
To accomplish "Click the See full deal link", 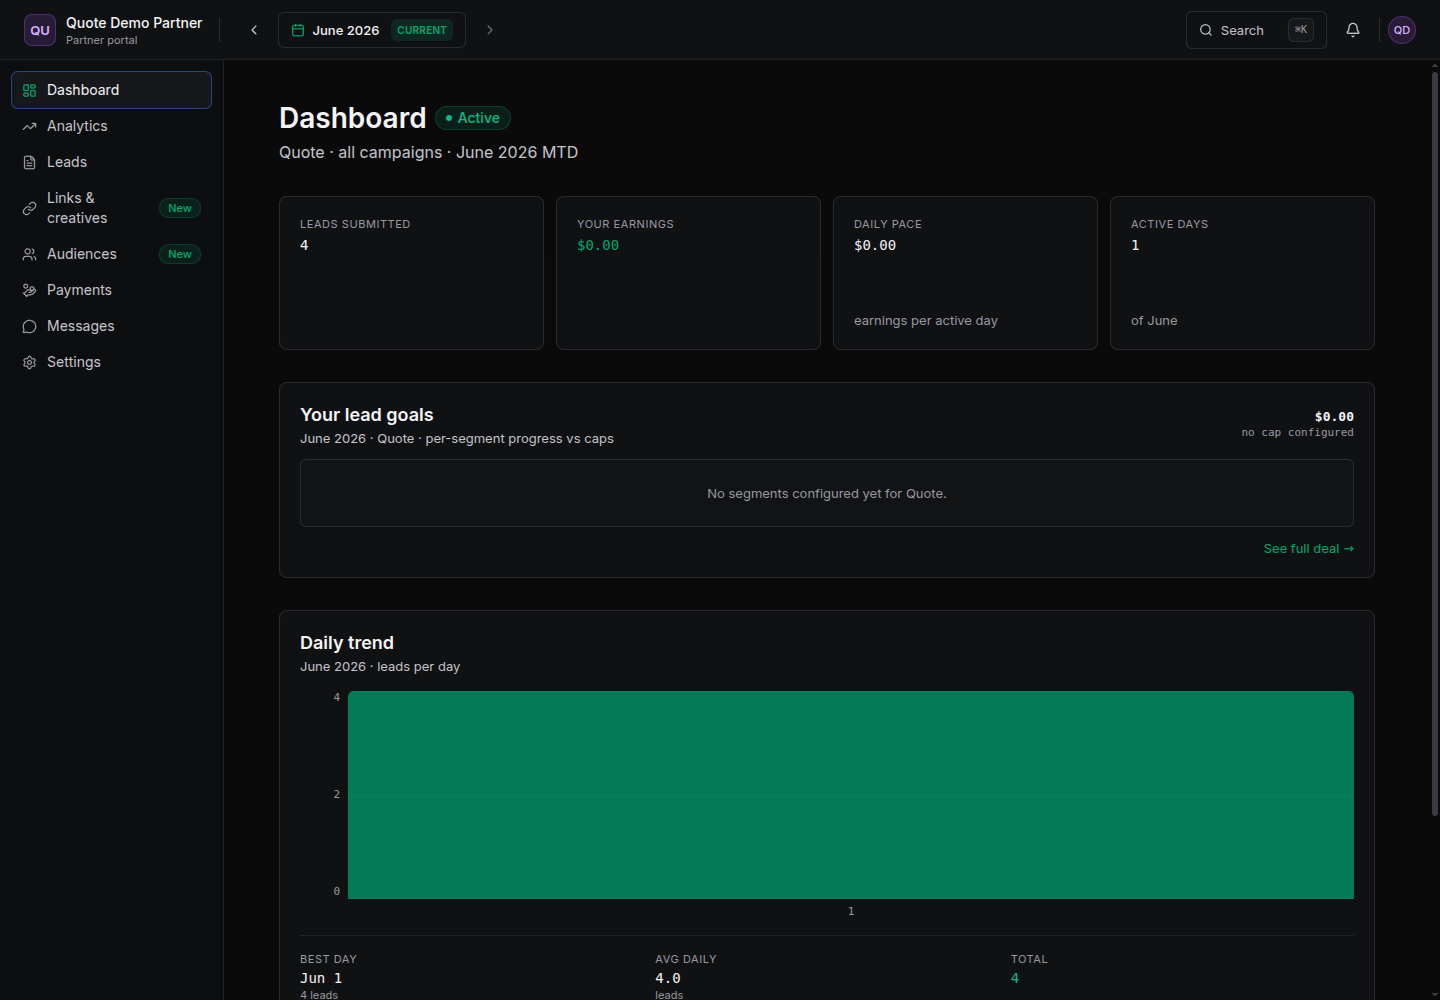I will tap(1308, 549).
